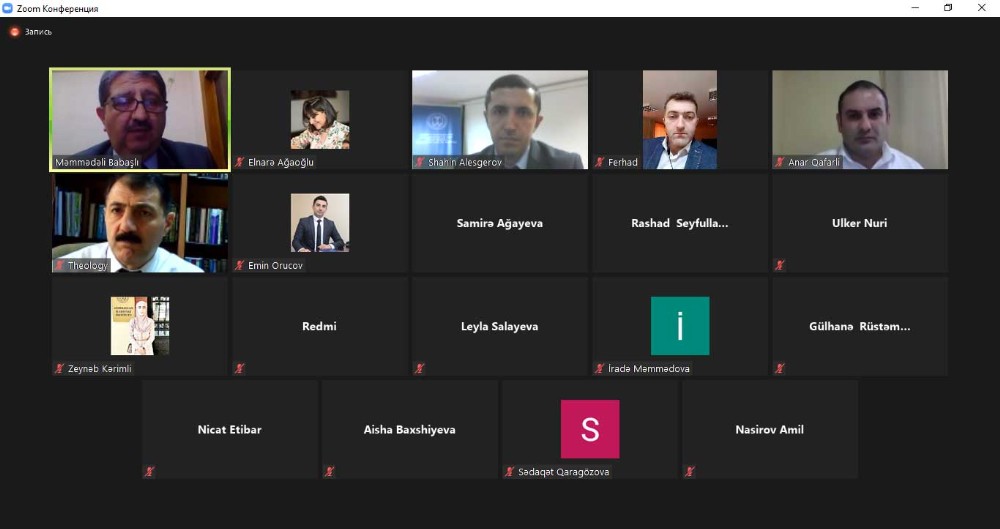Click muted mic icon in Nasirov Amil tile
Image resolution: width=1000 pixels, height=529 pixels.
pyautogui.click(x=689, y=472)
